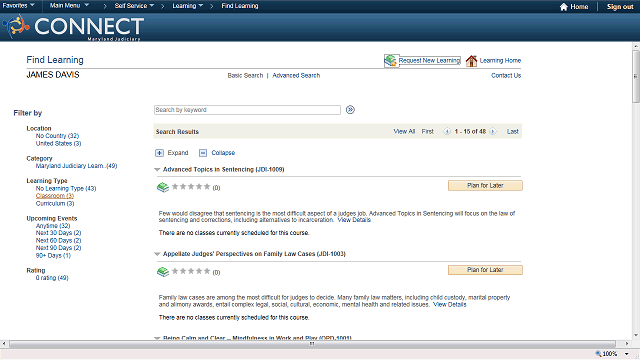Open the Main Menu dropdown

(69, 6)
